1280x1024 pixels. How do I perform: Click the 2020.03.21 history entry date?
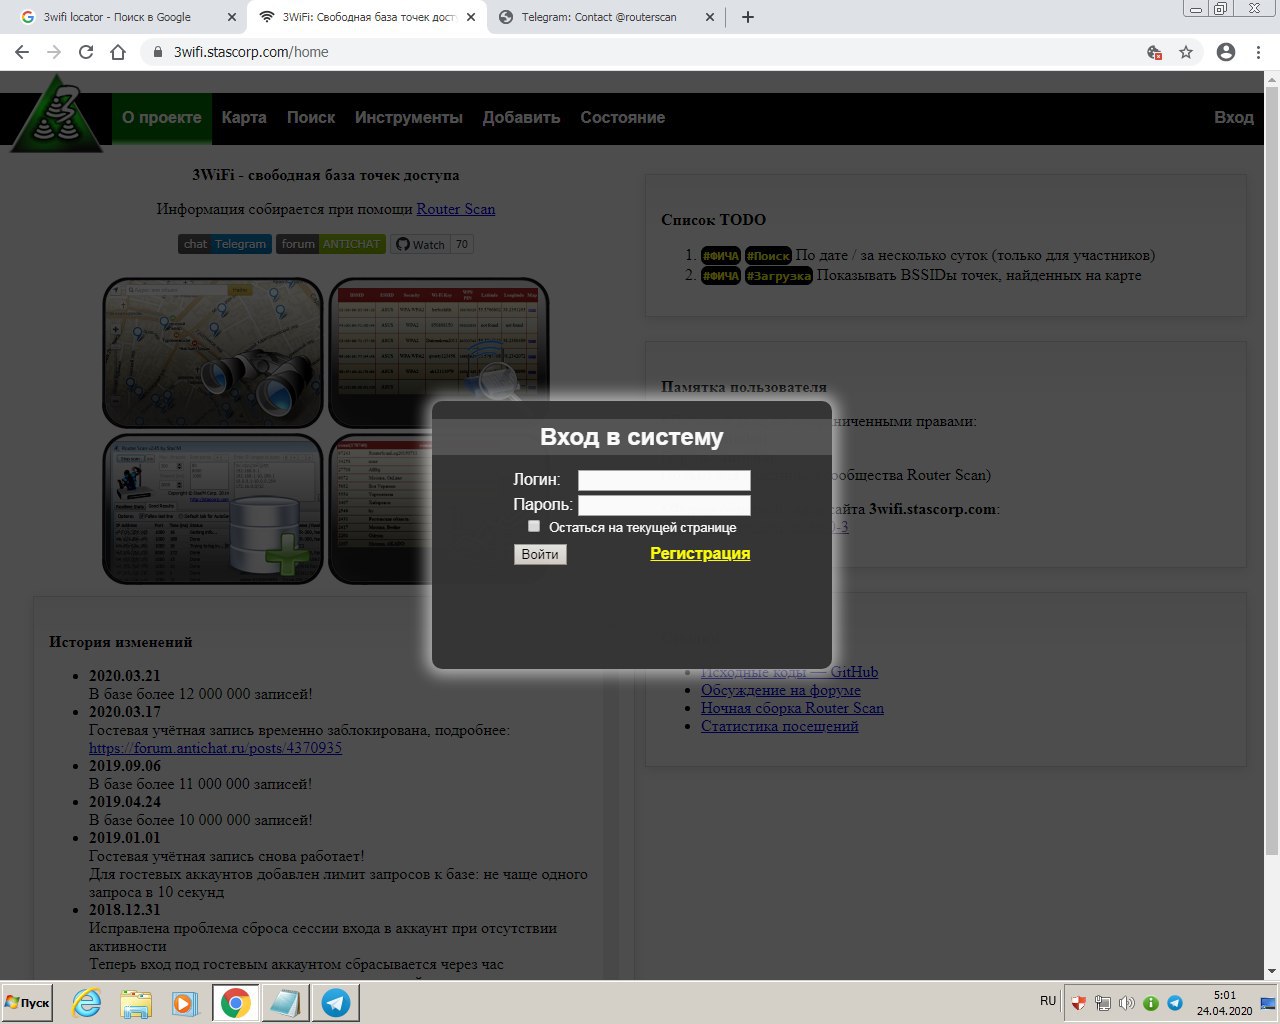(124, 676)
